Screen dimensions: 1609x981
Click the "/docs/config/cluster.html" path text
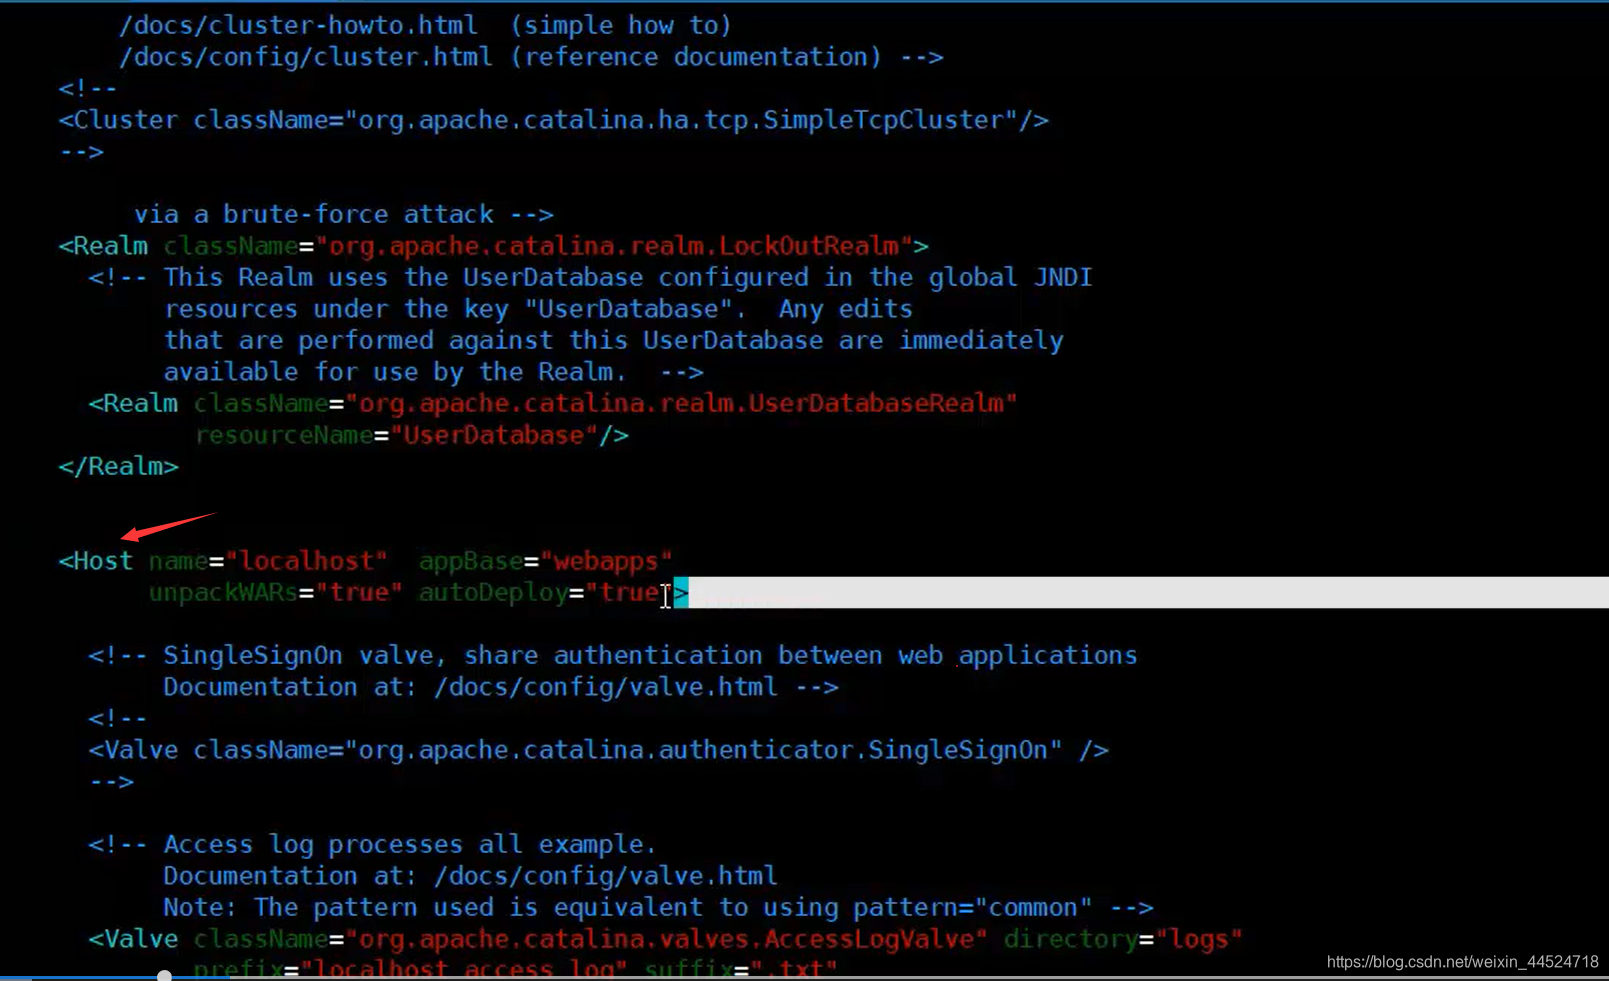306,57
